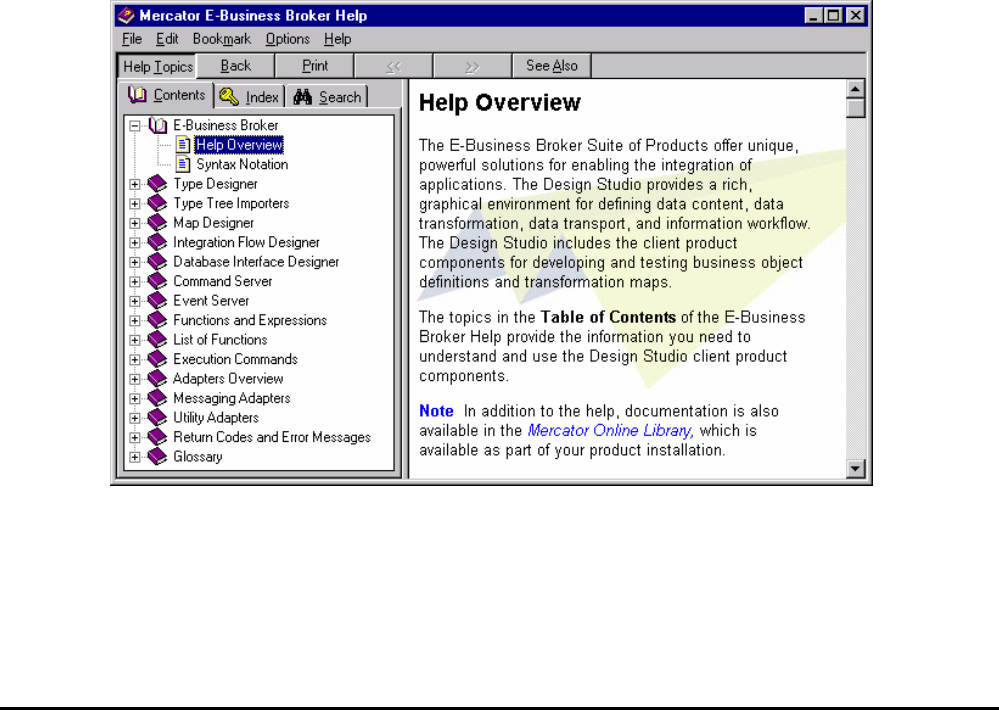The height and width of the screenshot is (710, 999).
Task: Expand the Adapters Overview node
Action: click(134, 379)
